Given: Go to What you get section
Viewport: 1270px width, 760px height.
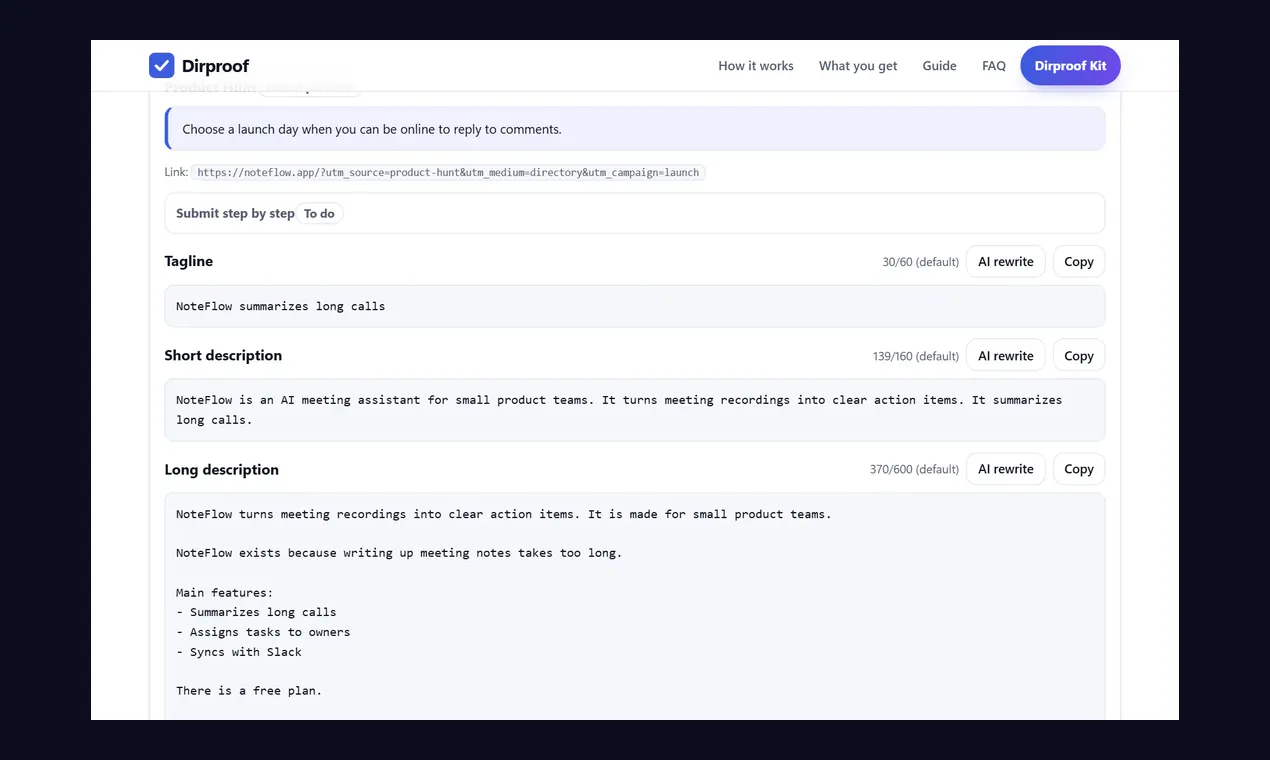Looking at the screenshot, I should coord(858,66).
